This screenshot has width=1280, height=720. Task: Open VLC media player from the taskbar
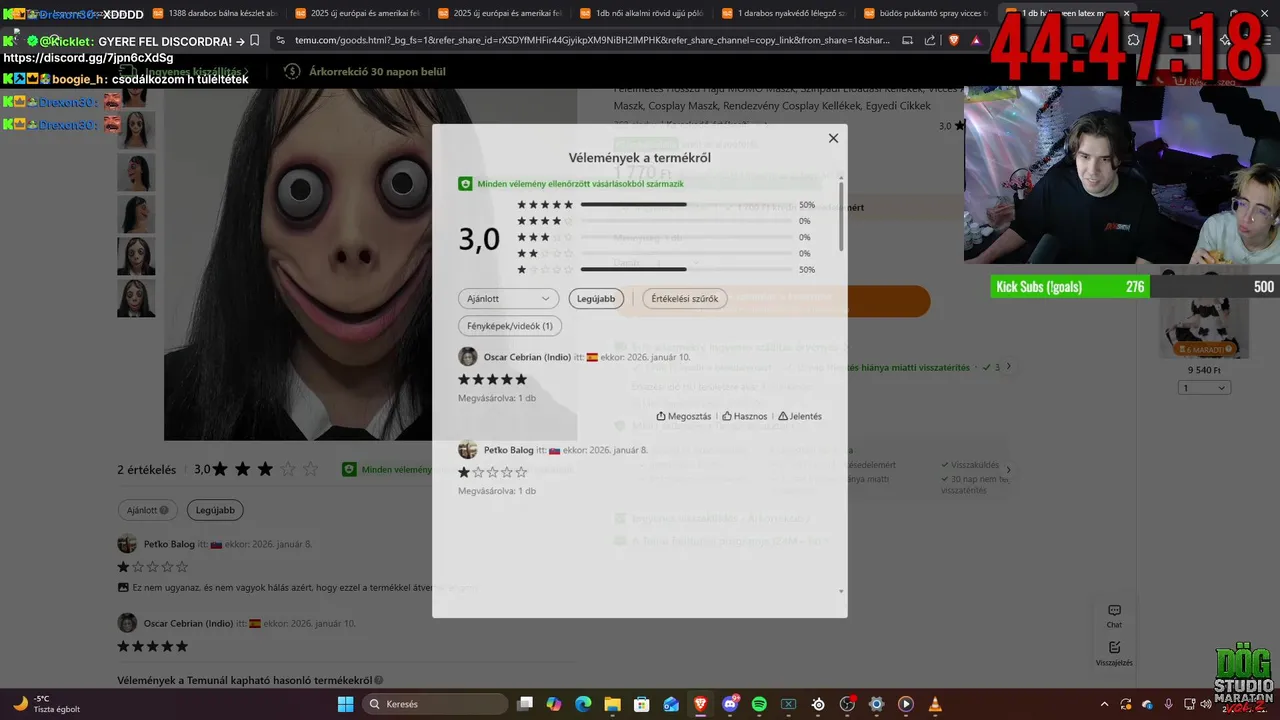935,704
